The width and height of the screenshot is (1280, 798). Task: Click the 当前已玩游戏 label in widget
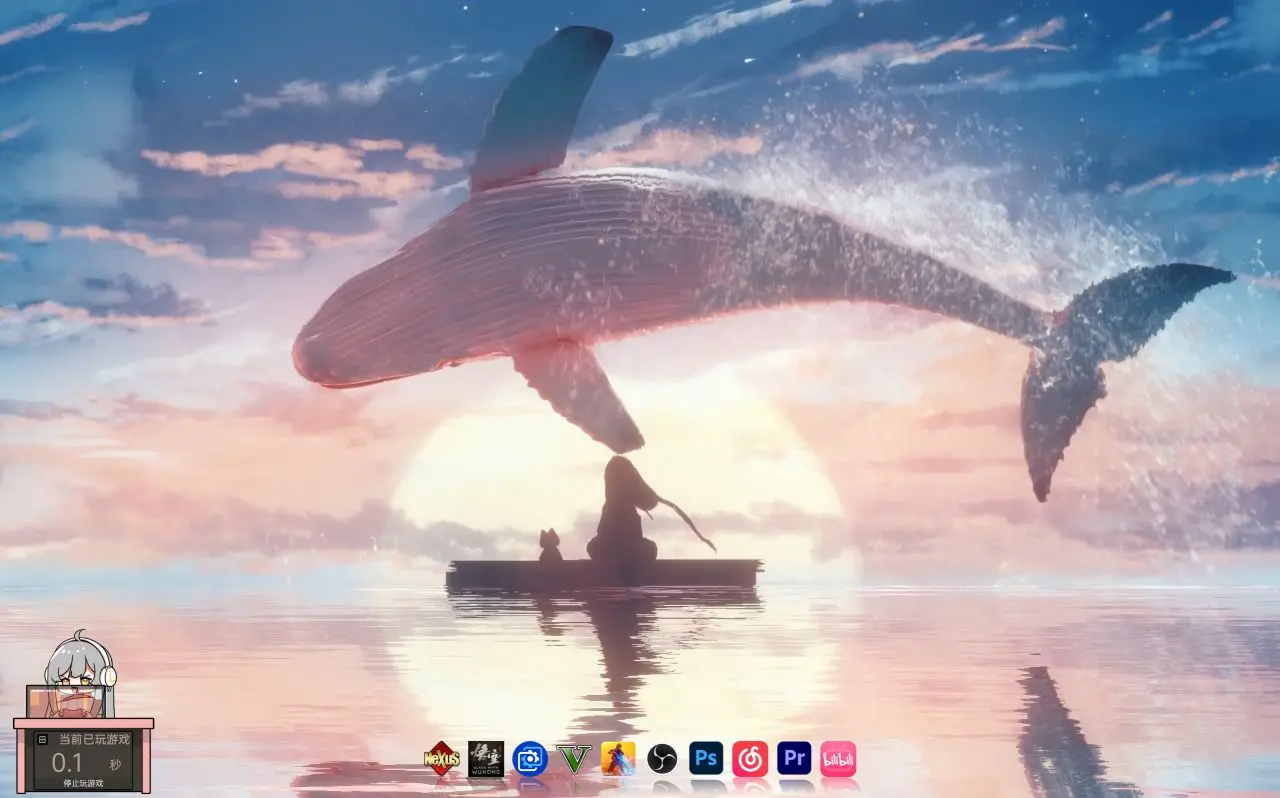[x=94, y=739]
